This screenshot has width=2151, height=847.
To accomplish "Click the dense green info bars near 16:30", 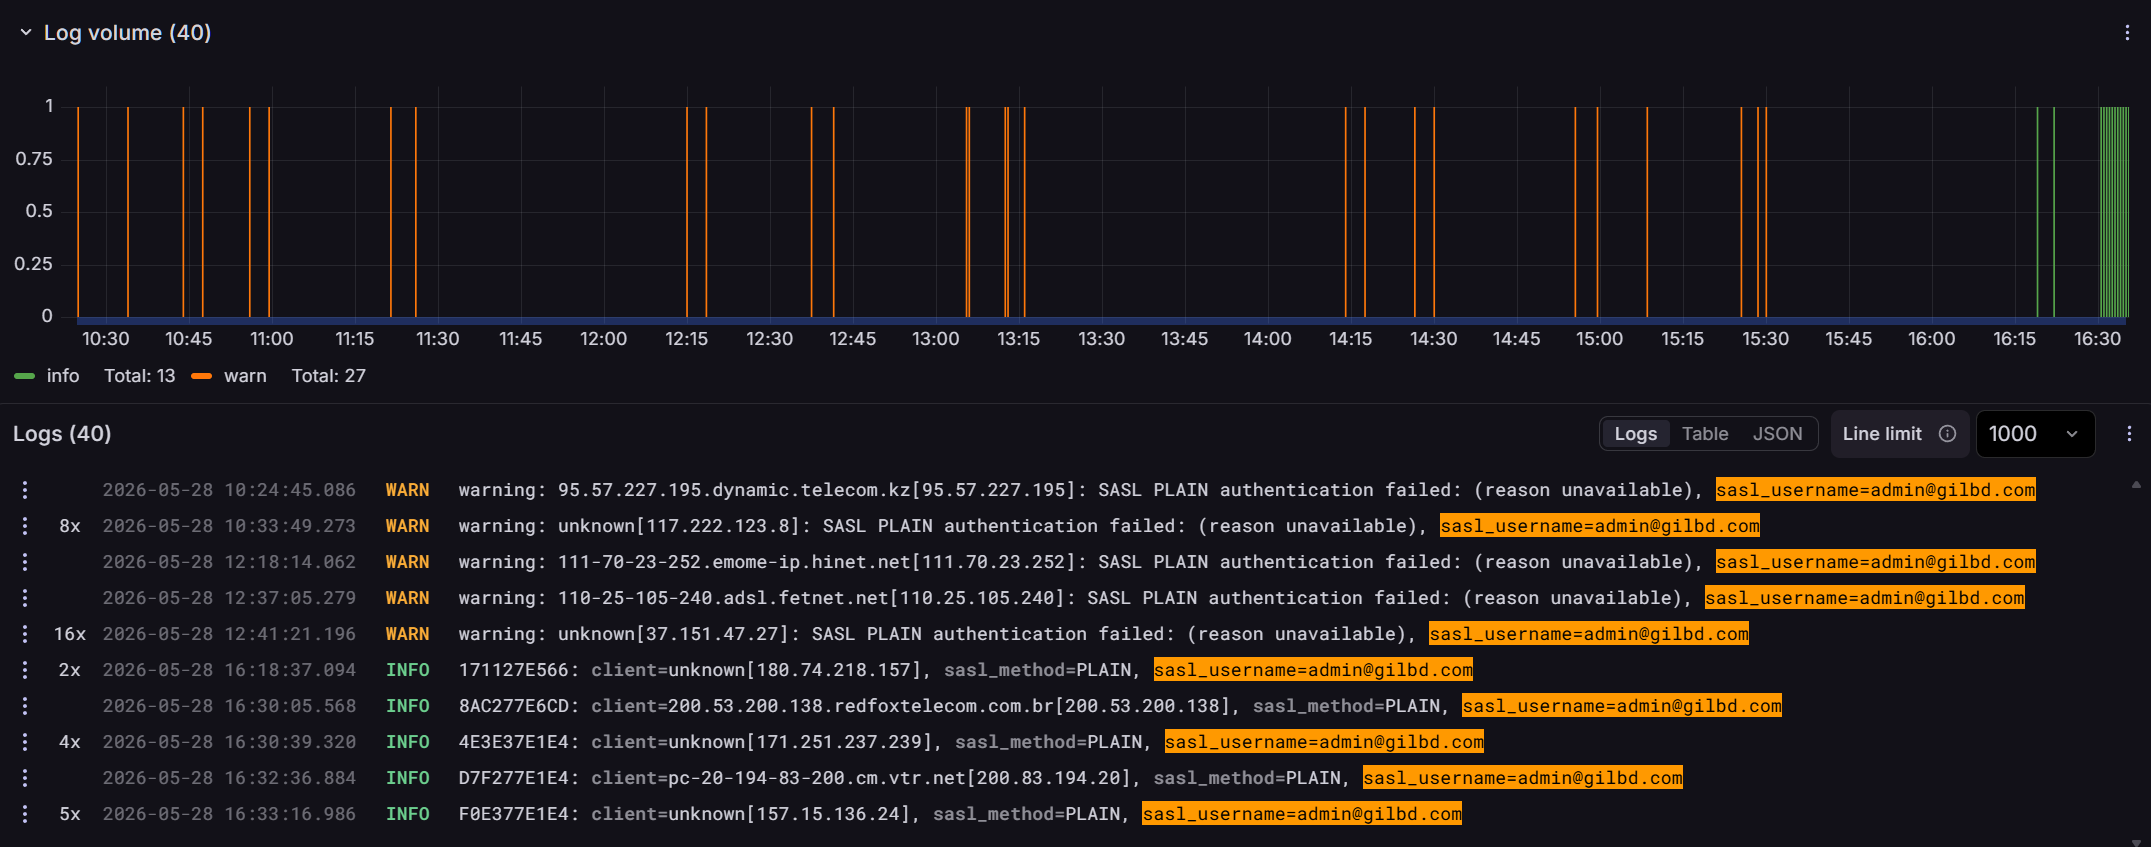I will point(2114,212).
